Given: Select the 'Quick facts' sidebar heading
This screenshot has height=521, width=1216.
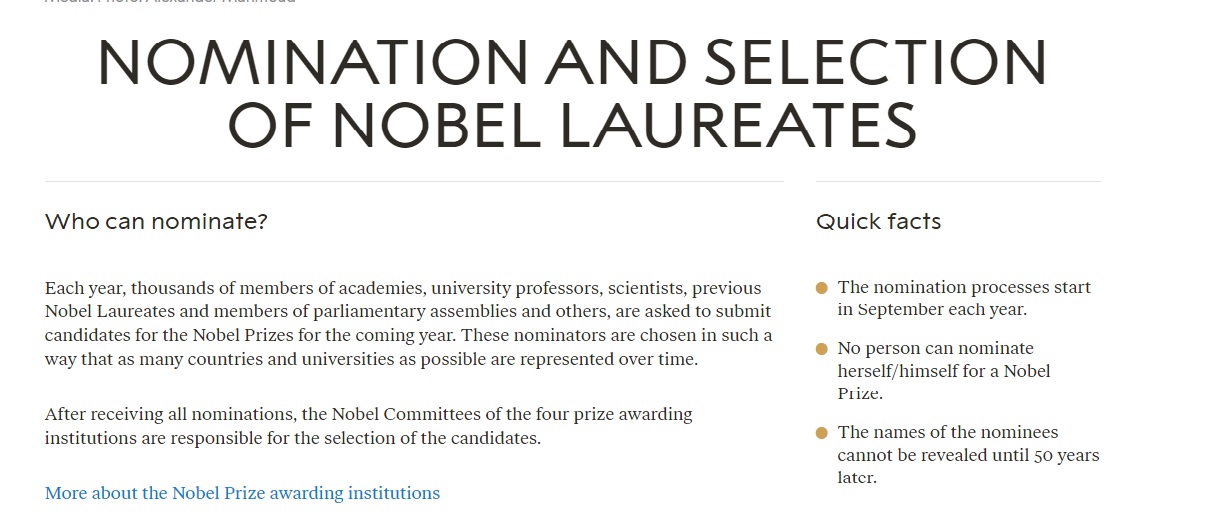Looking at the screenshot, I should tap(878, 221).
